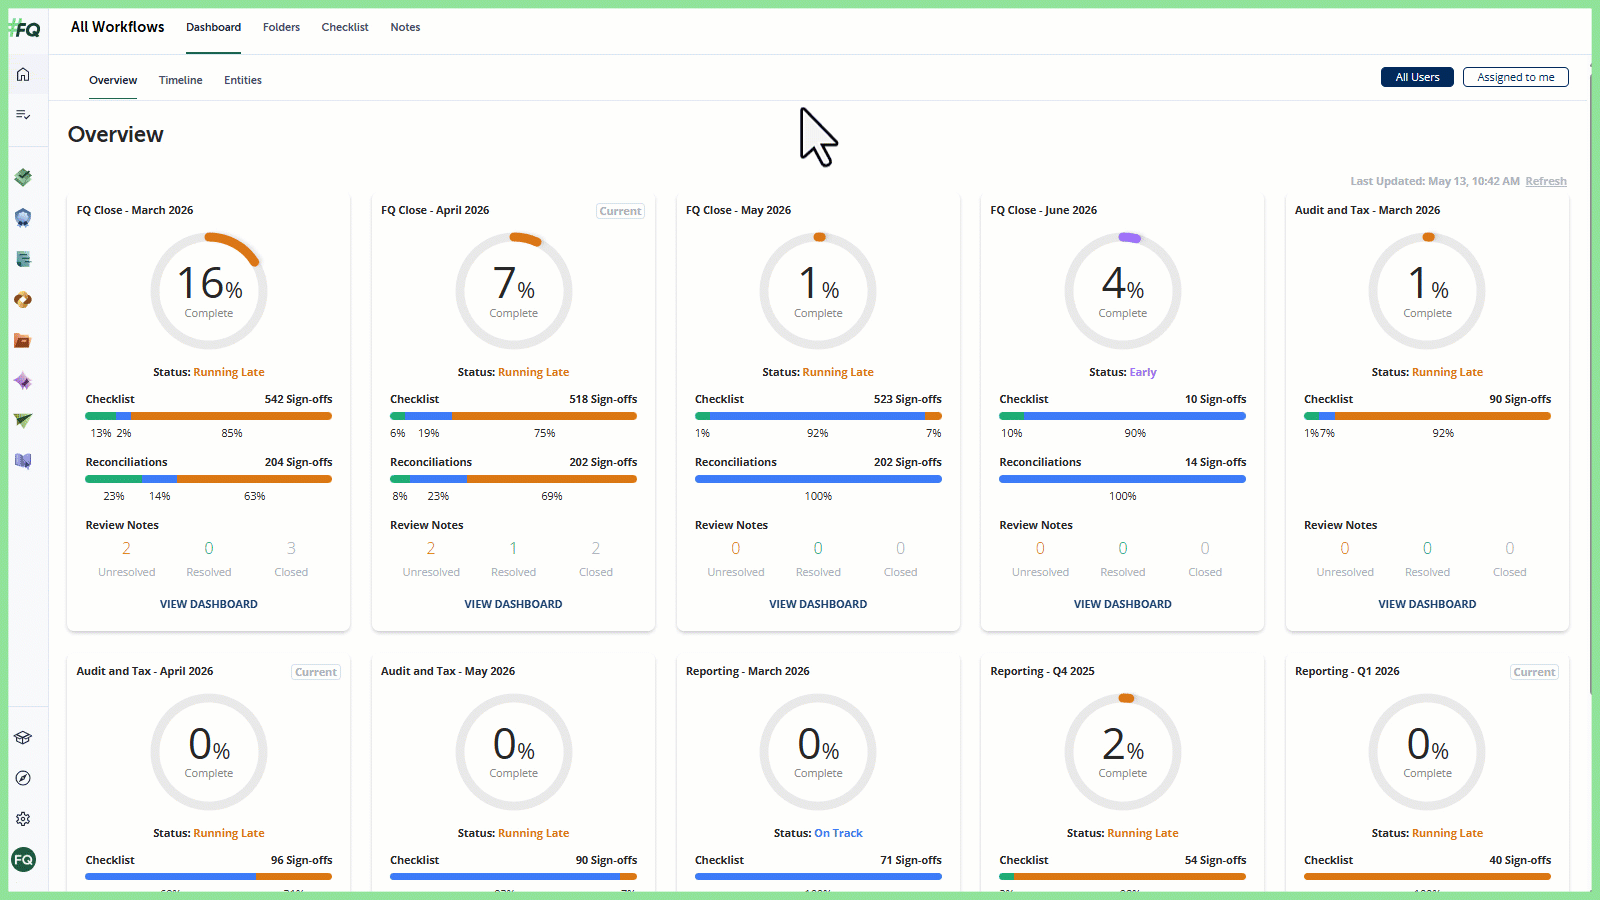Image resolution: width=1600 pixels, height=900 pixels.
Task: Click the FQ logo in top corner
Action: pos(24,29)
